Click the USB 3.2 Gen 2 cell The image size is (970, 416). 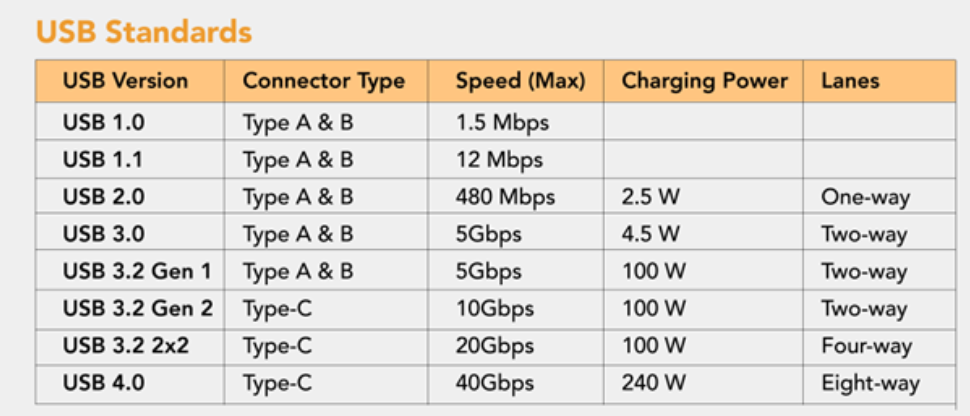click(x=137, y=309)
